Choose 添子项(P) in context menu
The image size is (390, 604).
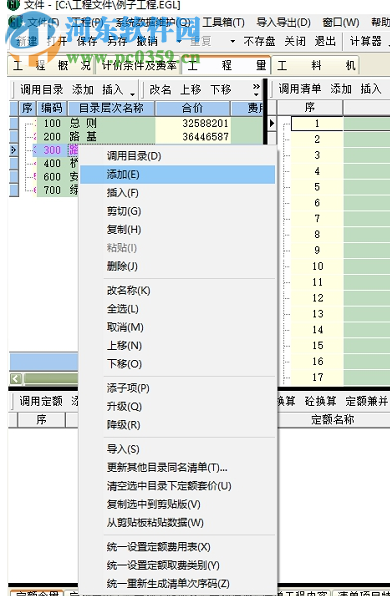(x=128, y=388)
